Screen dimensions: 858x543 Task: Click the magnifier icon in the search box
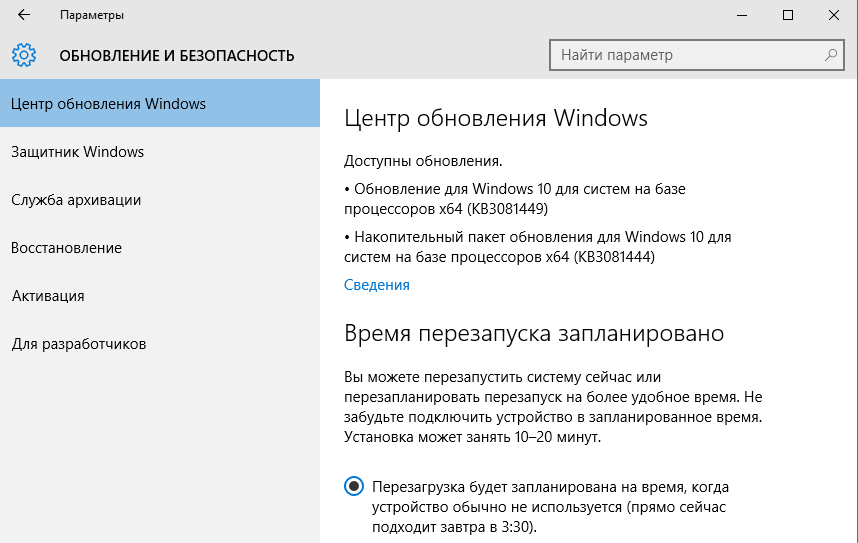coord(830,55)
